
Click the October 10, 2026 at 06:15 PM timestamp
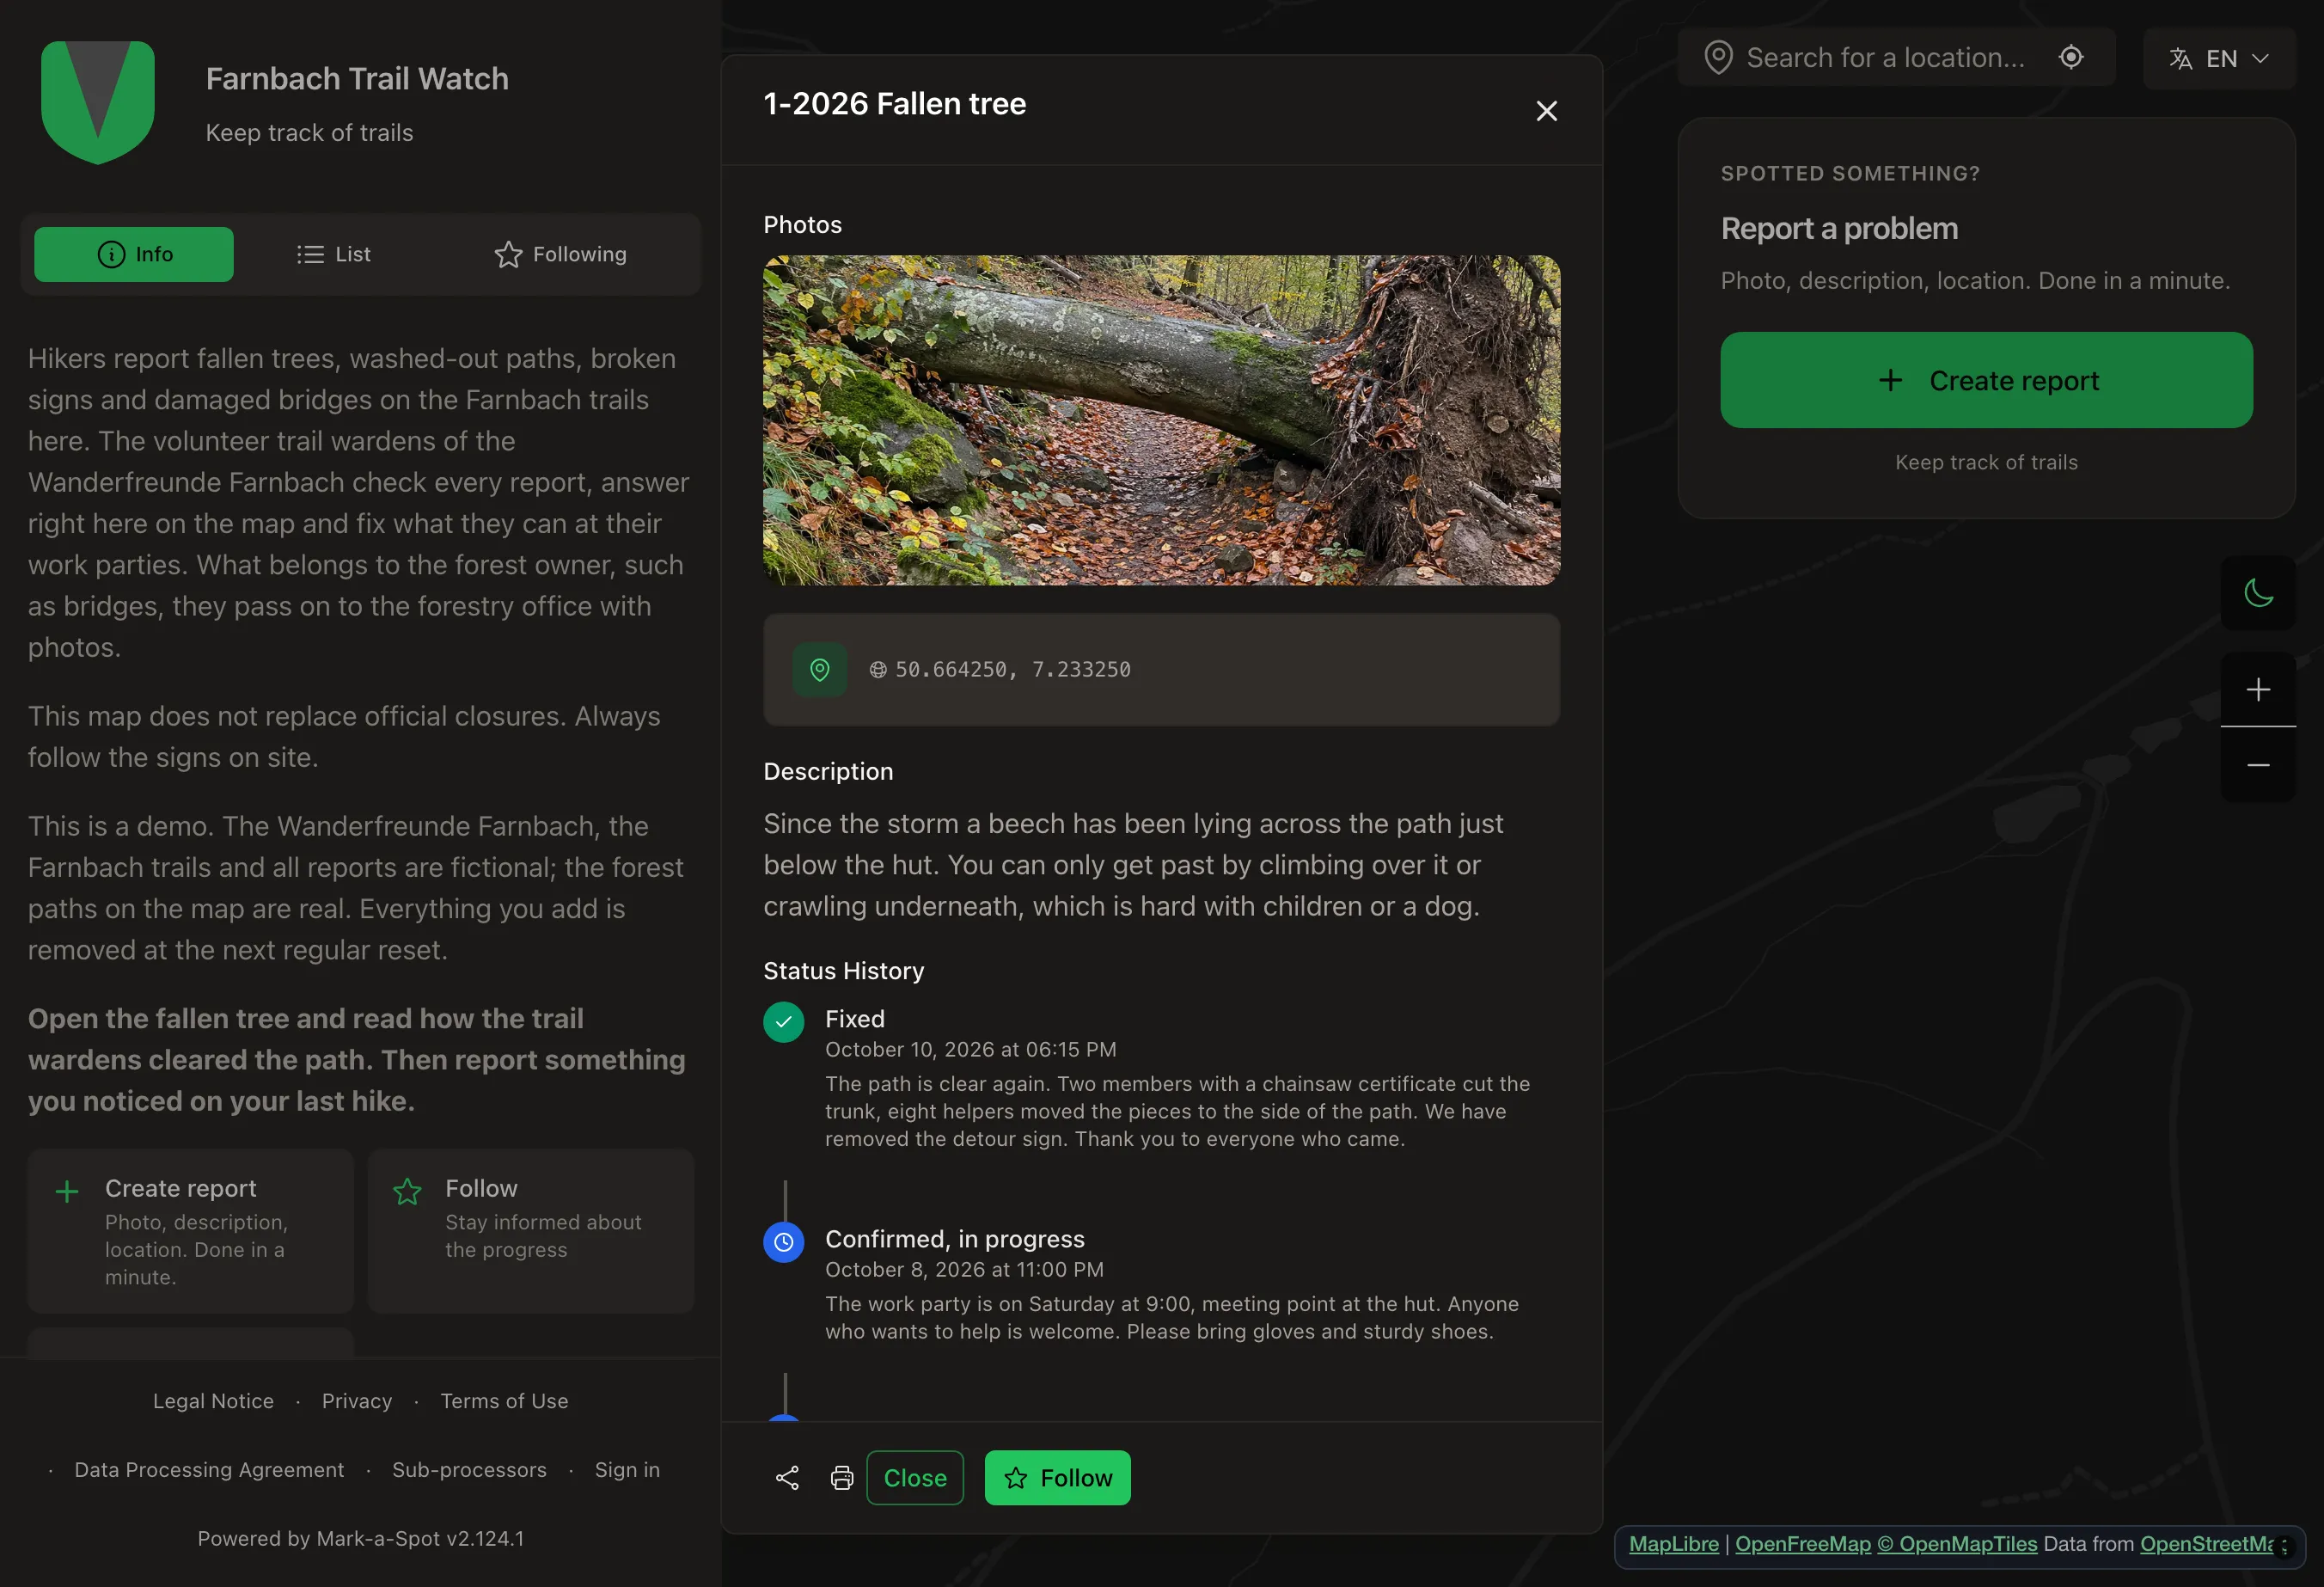pyautogui.click(x=970, y=1049)
